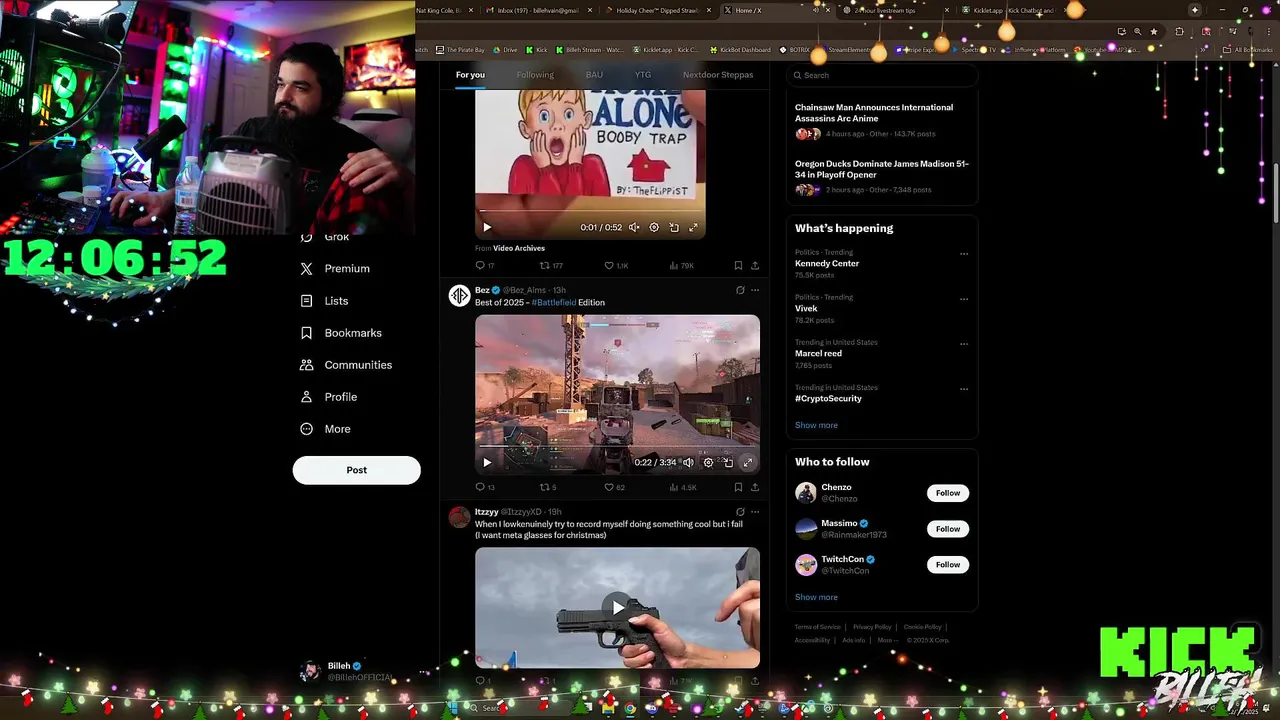Repost the Bez Battlefield post
This screenshot has width=1280, height=720.
coord(549,488)
